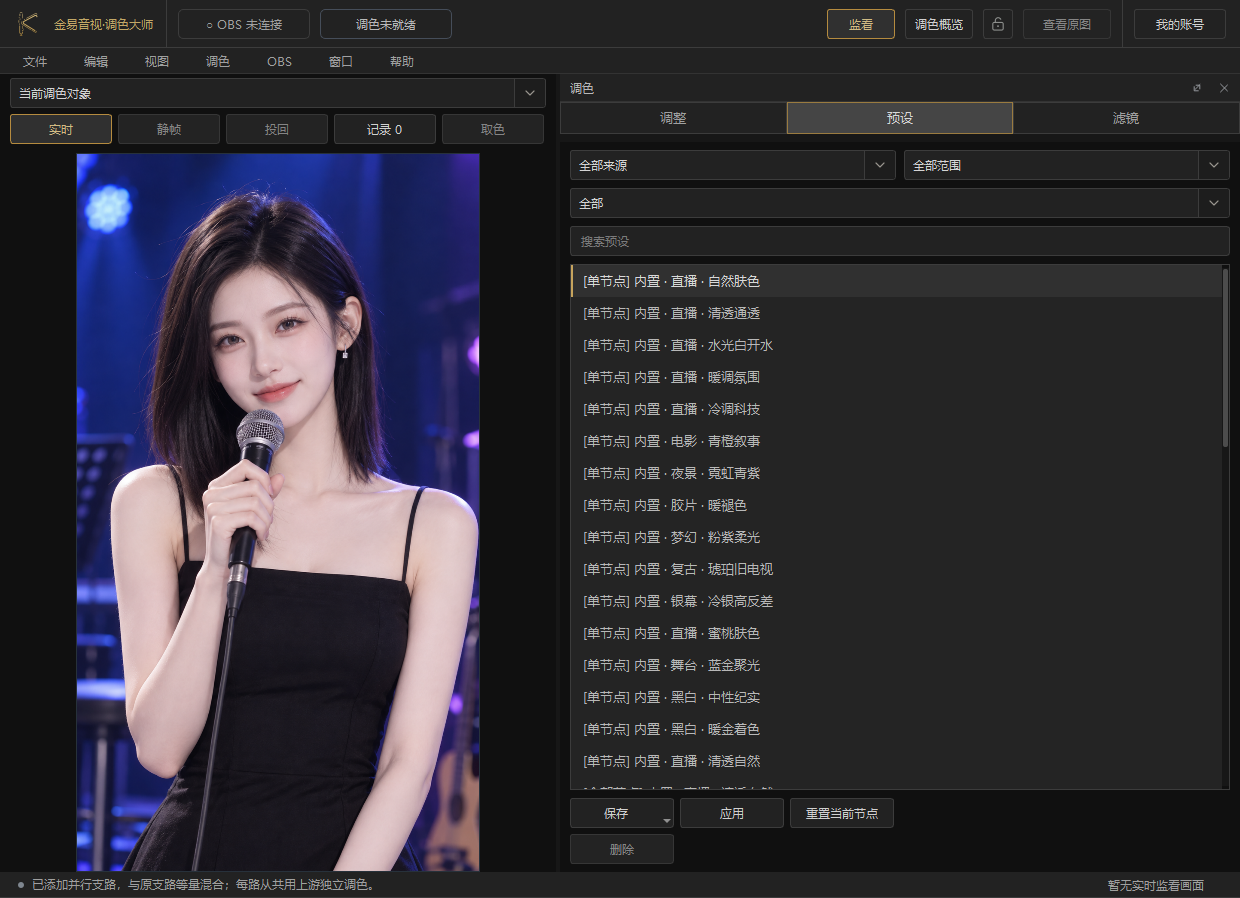The width and height of the screenshot is (1240, 898).
Task: Click the 应用 button to apply preset
Action: coord(732,813)
